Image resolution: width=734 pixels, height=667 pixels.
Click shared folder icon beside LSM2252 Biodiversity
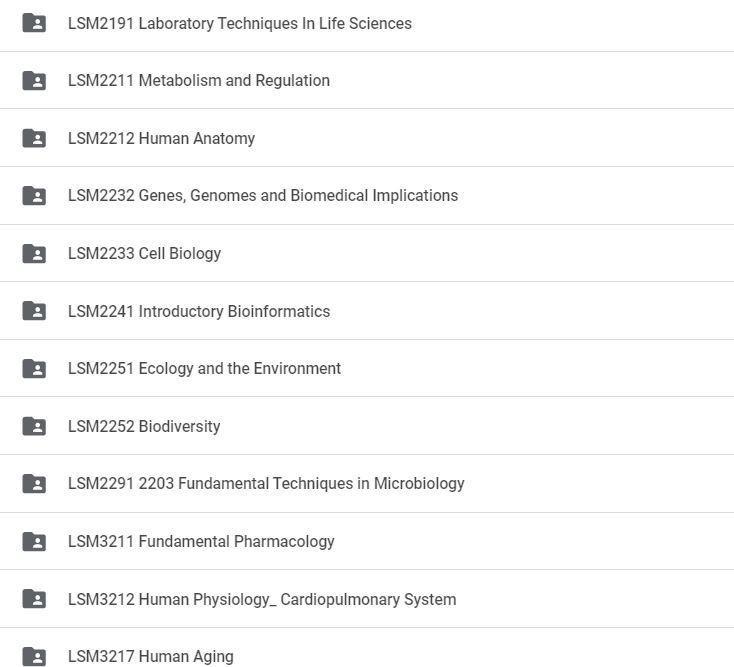coord(34,426)
